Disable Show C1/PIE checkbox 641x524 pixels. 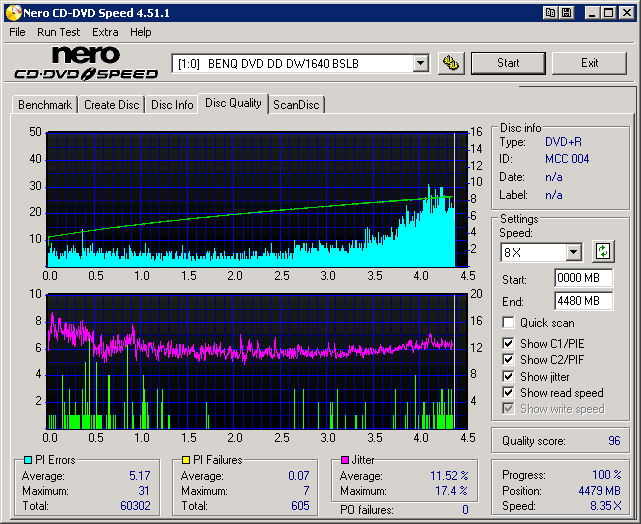coord(509,344)
